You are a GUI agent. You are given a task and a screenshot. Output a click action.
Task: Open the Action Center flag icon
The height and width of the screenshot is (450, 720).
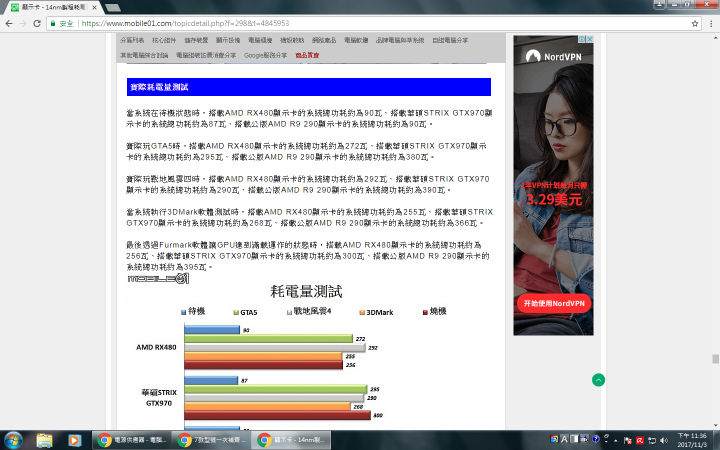click(x=628, y=441)
